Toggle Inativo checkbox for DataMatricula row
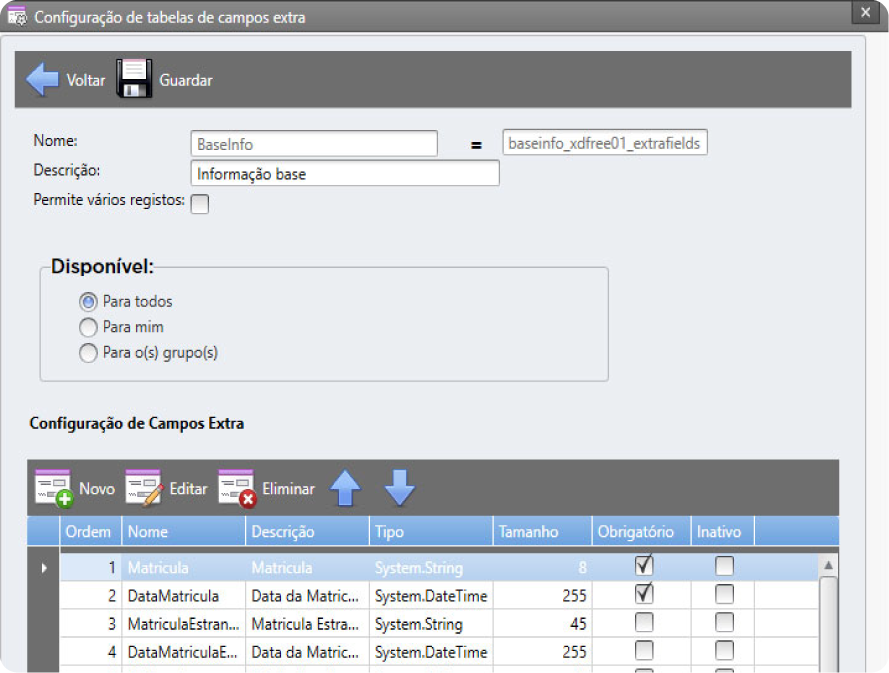Screen dimensions: 889x673 (x=724, y=595)
